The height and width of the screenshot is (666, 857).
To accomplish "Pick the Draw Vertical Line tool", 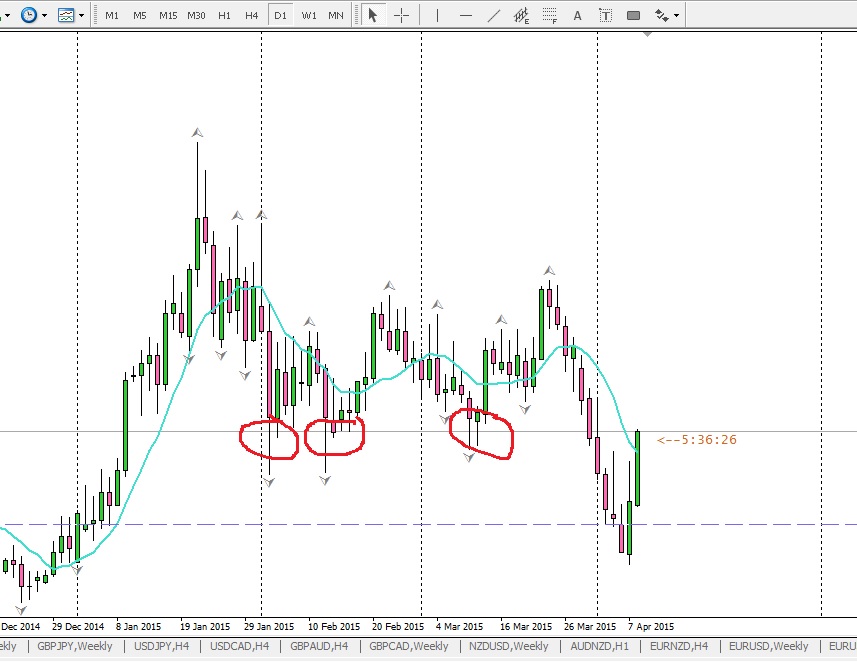I will (437, 15).
